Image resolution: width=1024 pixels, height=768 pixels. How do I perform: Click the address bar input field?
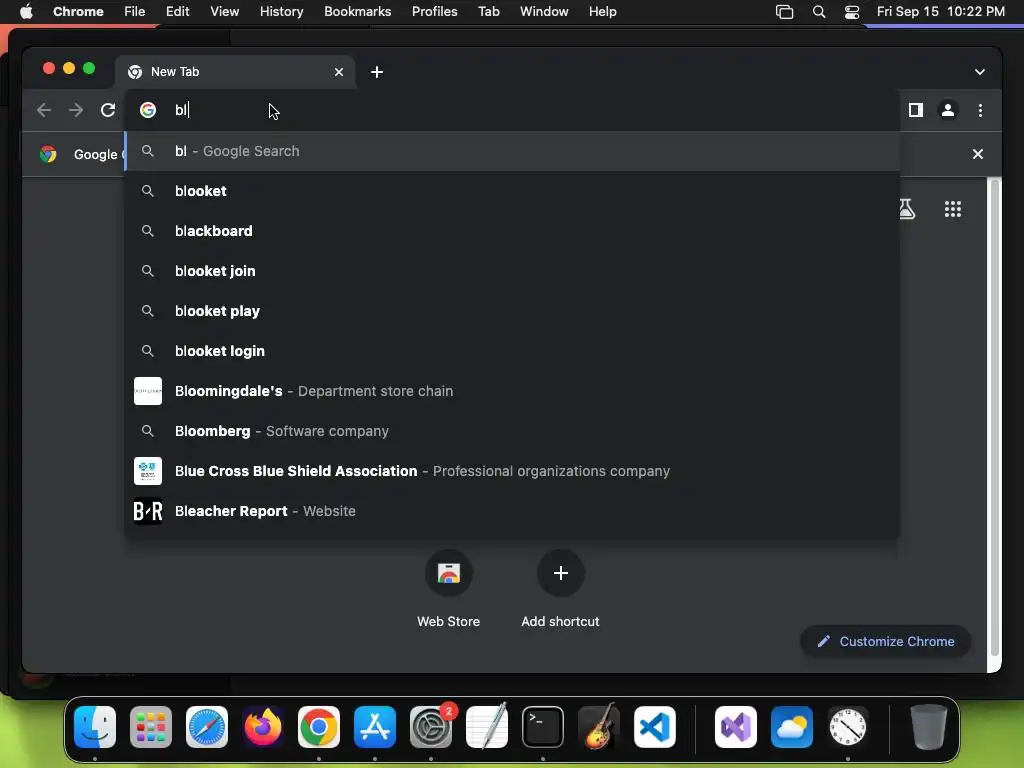(x=513, y=110)
